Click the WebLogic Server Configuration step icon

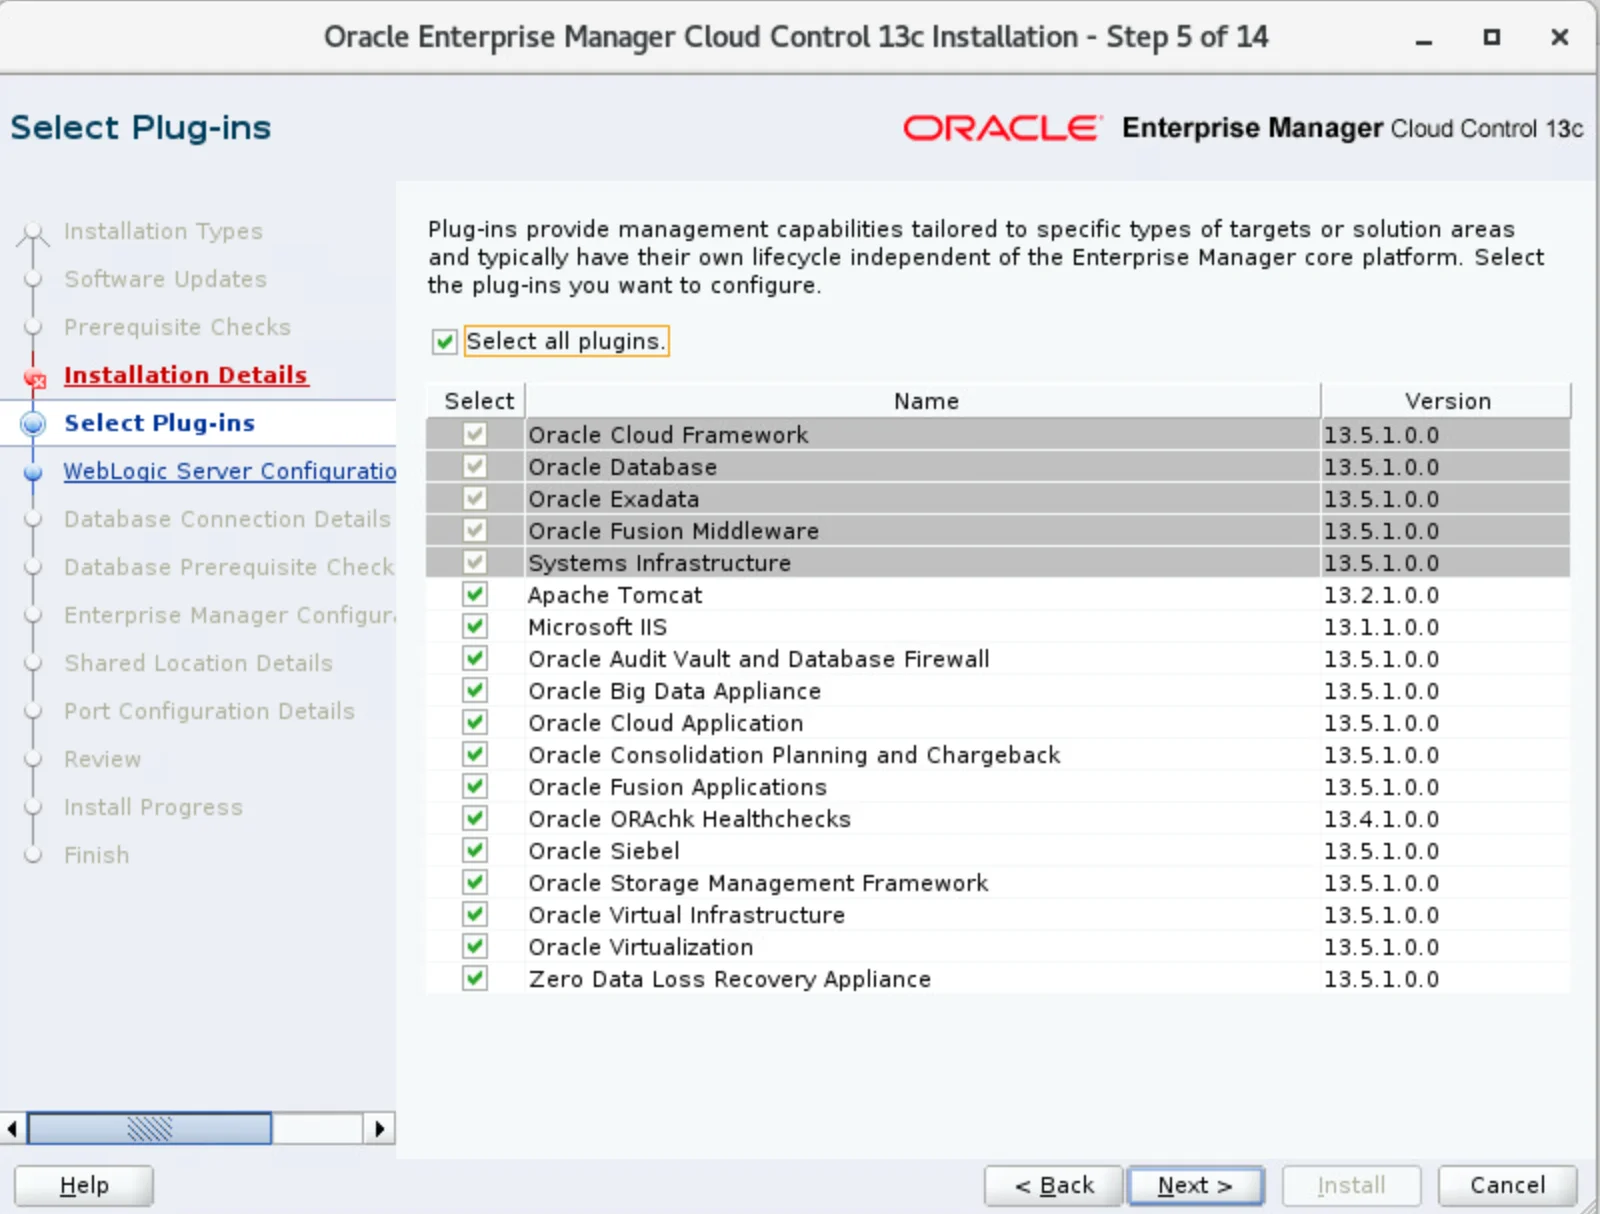[33, 472]
